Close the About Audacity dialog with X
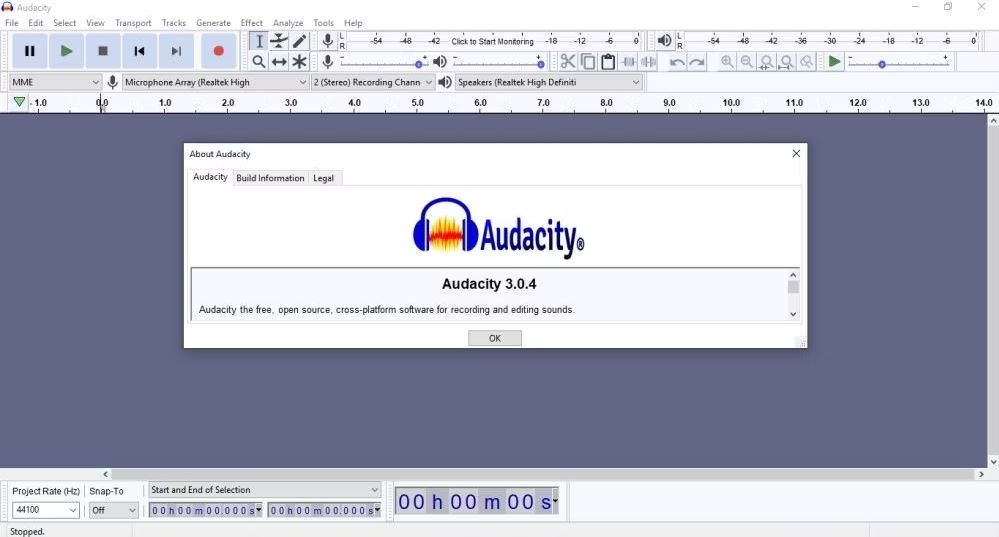This screenshot has height=537, width=999. (796, 154)
